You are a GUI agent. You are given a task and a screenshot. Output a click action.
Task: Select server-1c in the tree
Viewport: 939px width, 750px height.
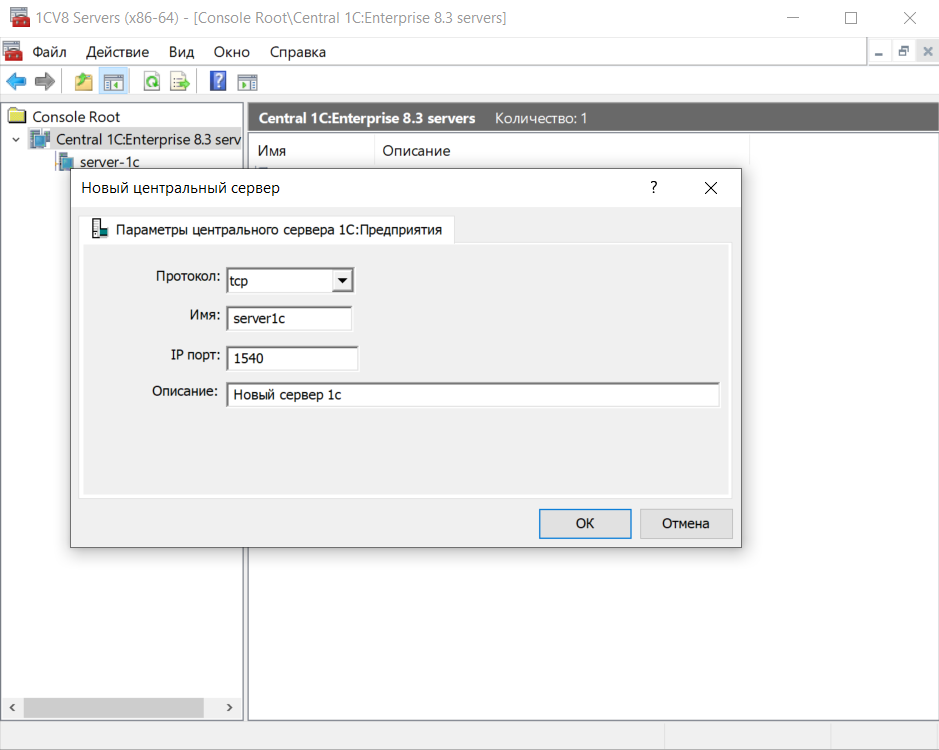coord(110,162)
